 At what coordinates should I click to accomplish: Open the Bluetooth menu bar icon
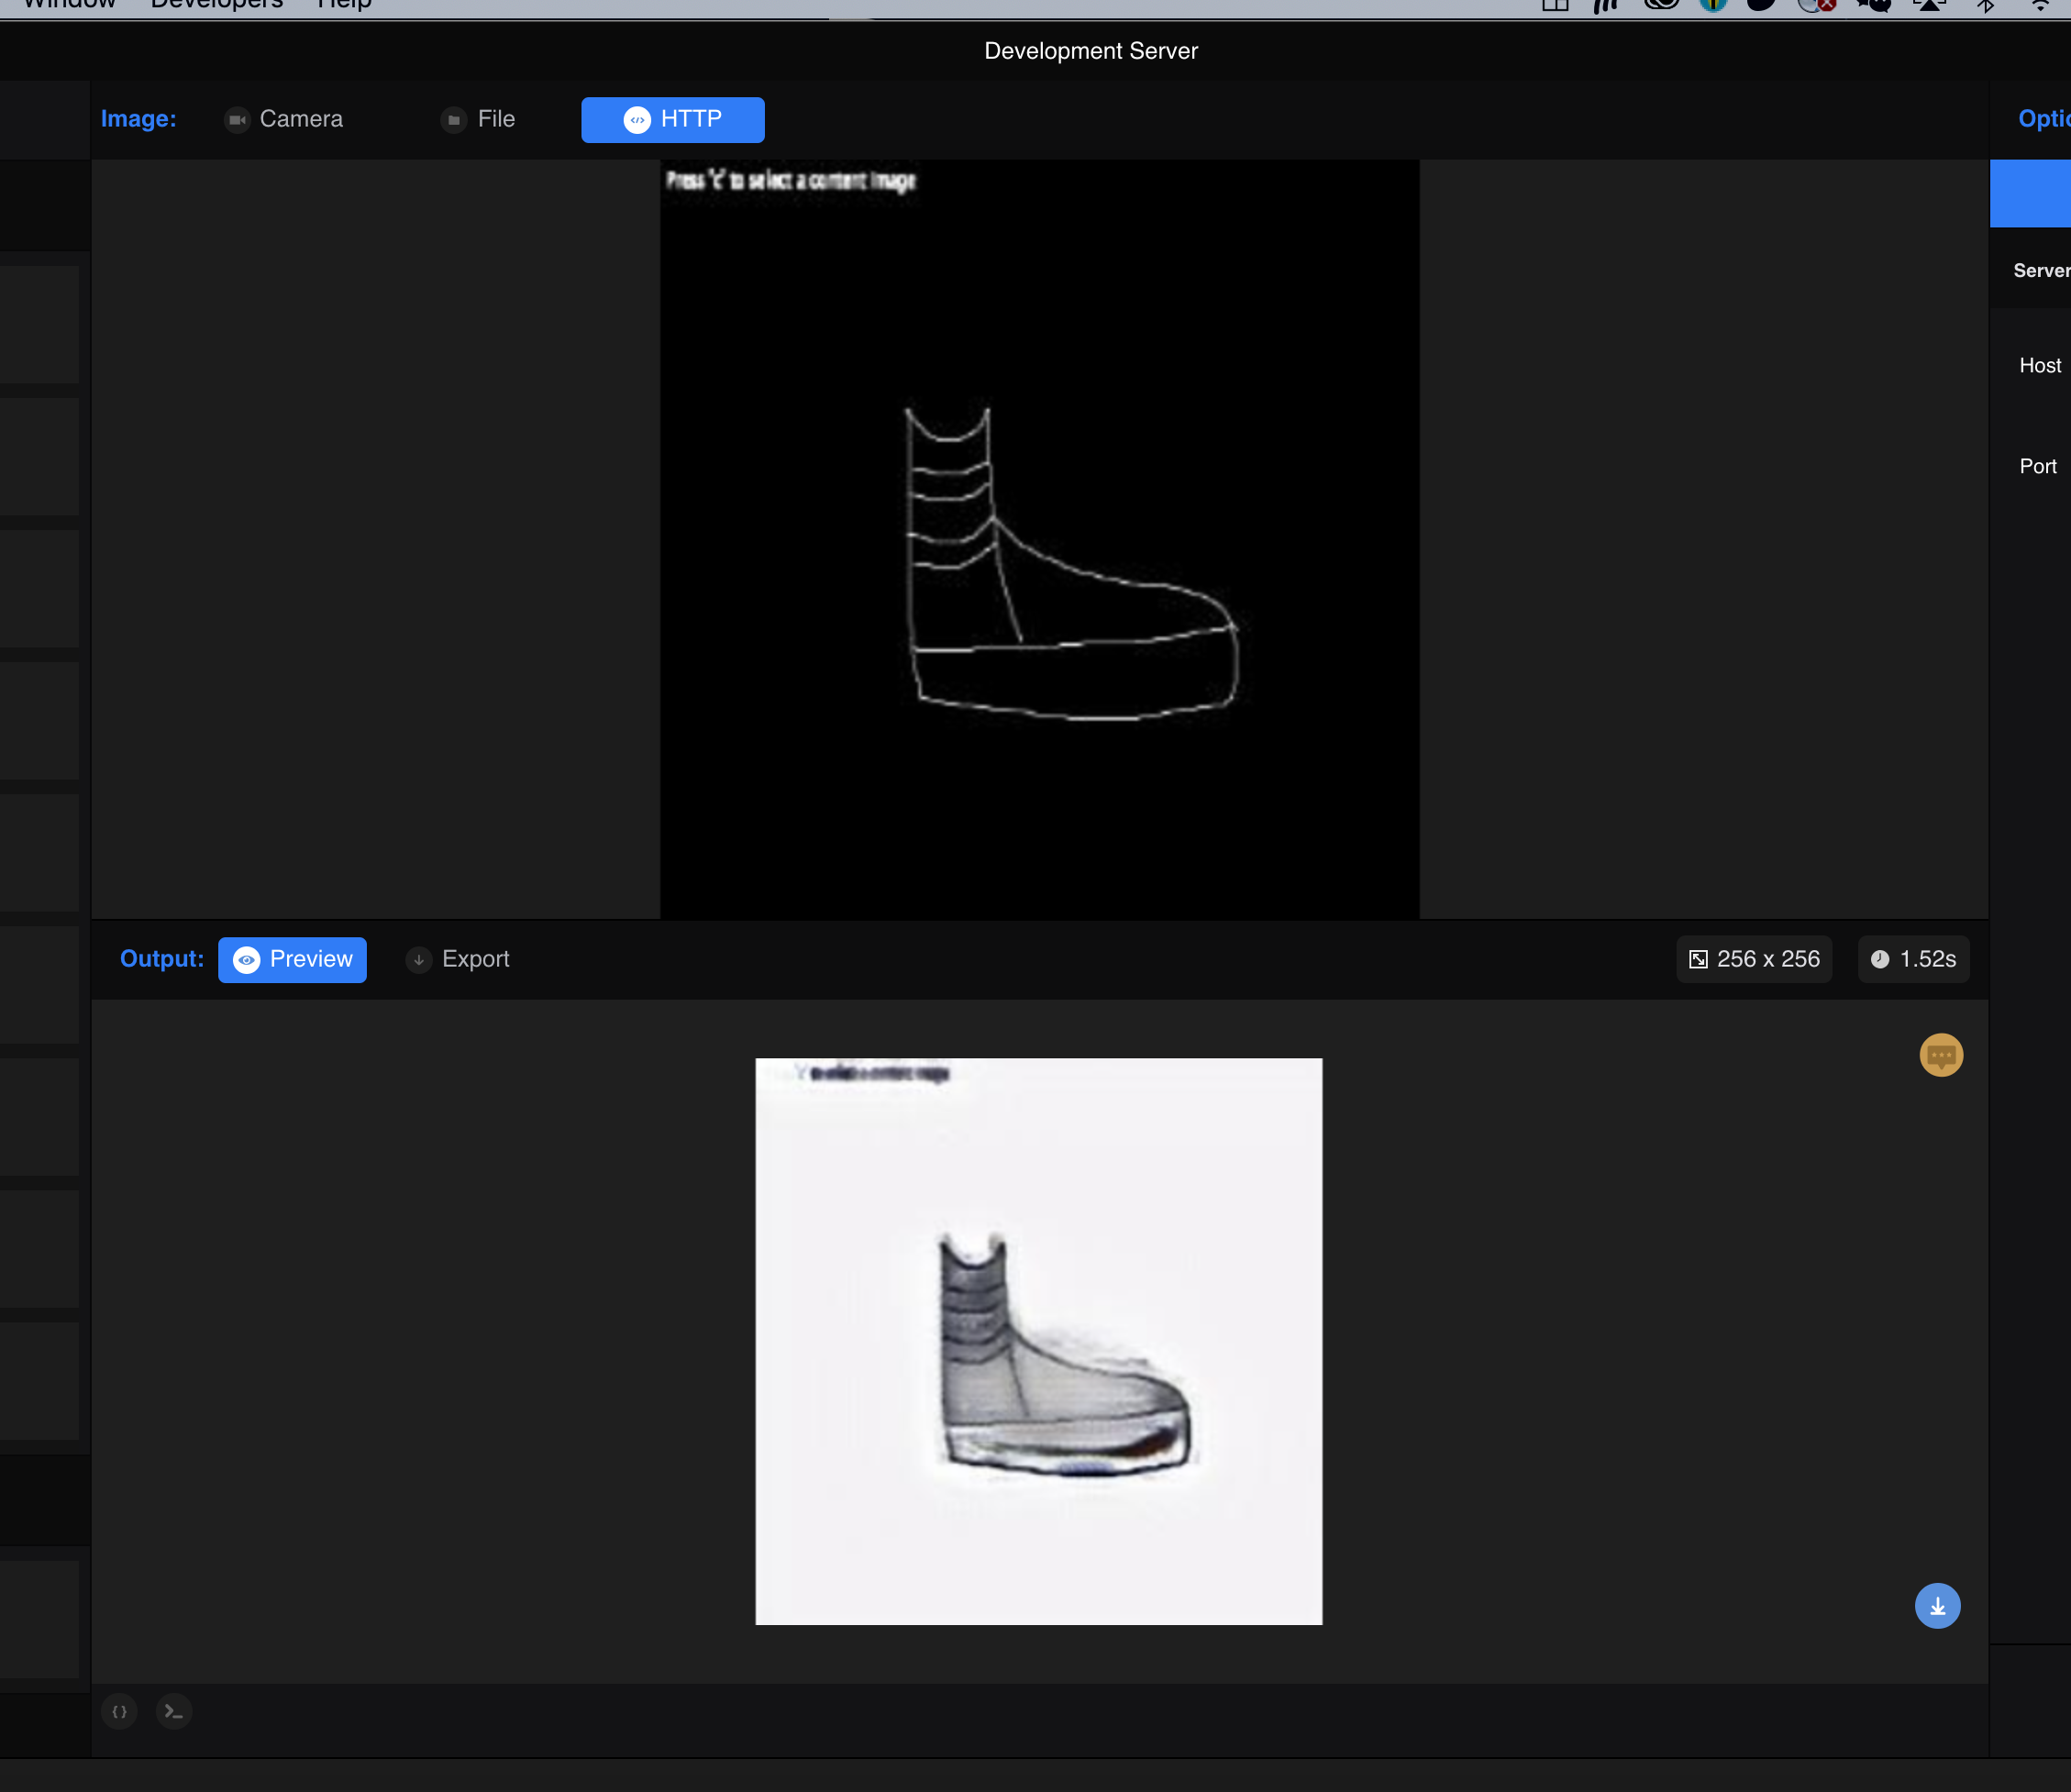pos(1985,5)
